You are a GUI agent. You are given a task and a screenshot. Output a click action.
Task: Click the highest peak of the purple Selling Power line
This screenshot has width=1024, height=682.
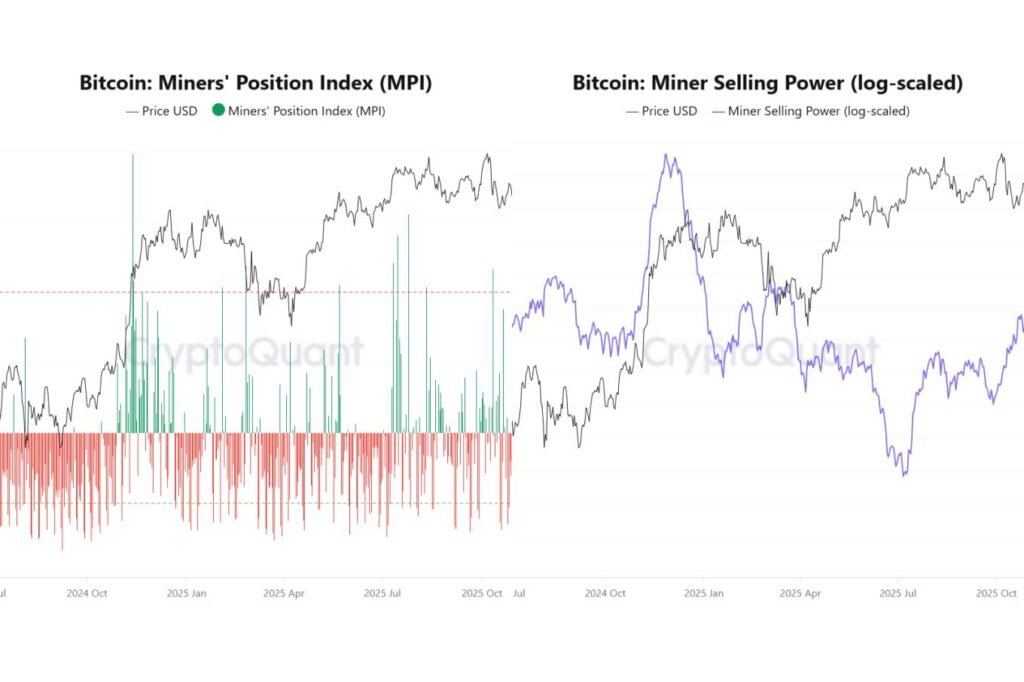click(667, 157)
